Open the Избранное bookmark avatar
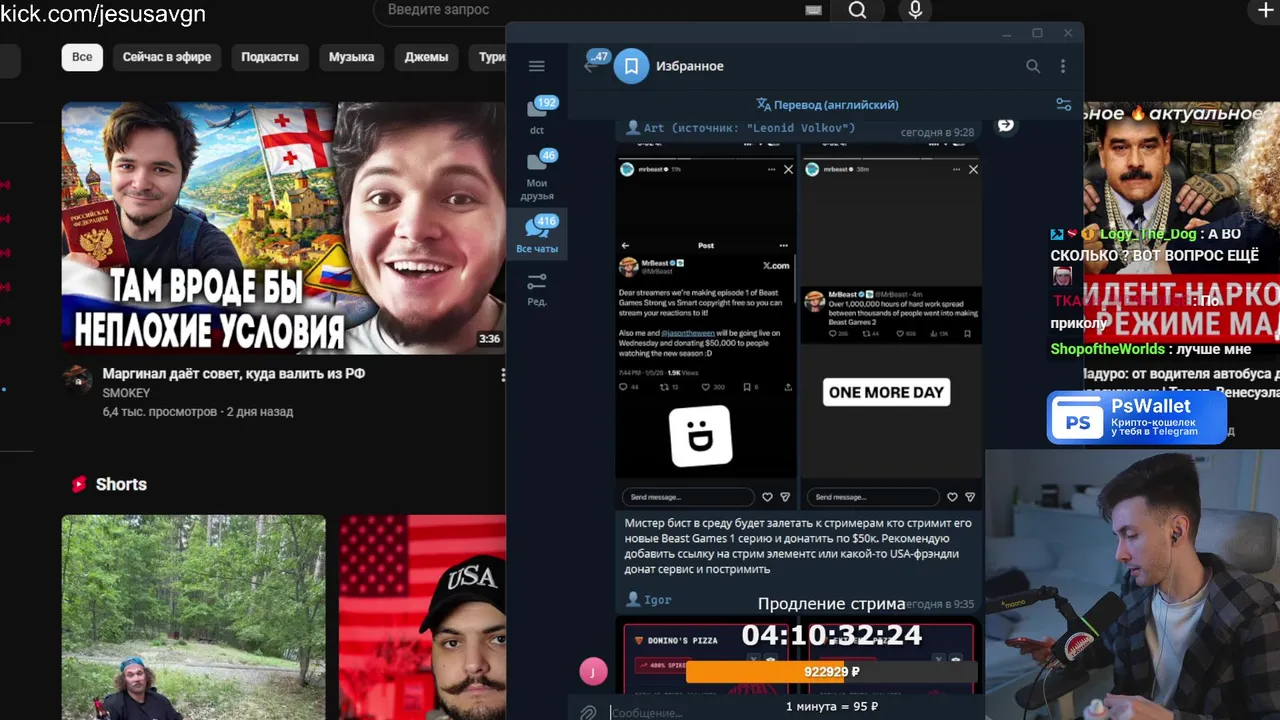 tap(631, 66)
